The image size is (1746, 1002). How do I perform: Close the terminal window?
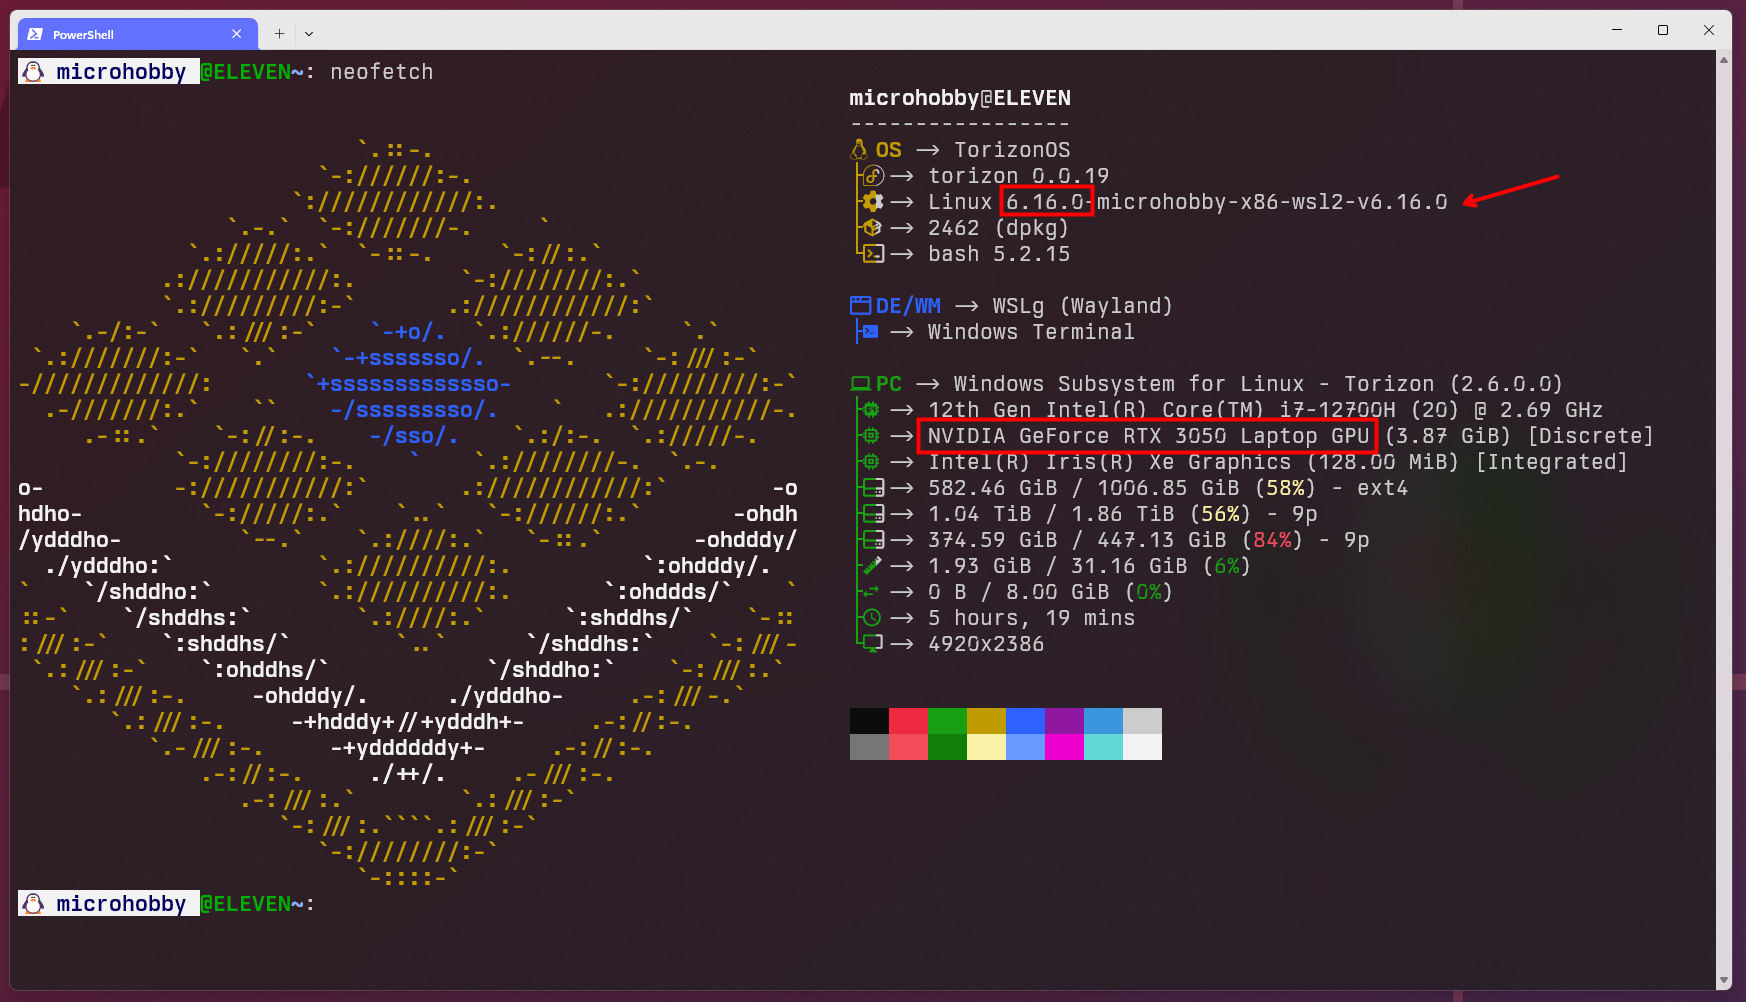click(1709, 30)
